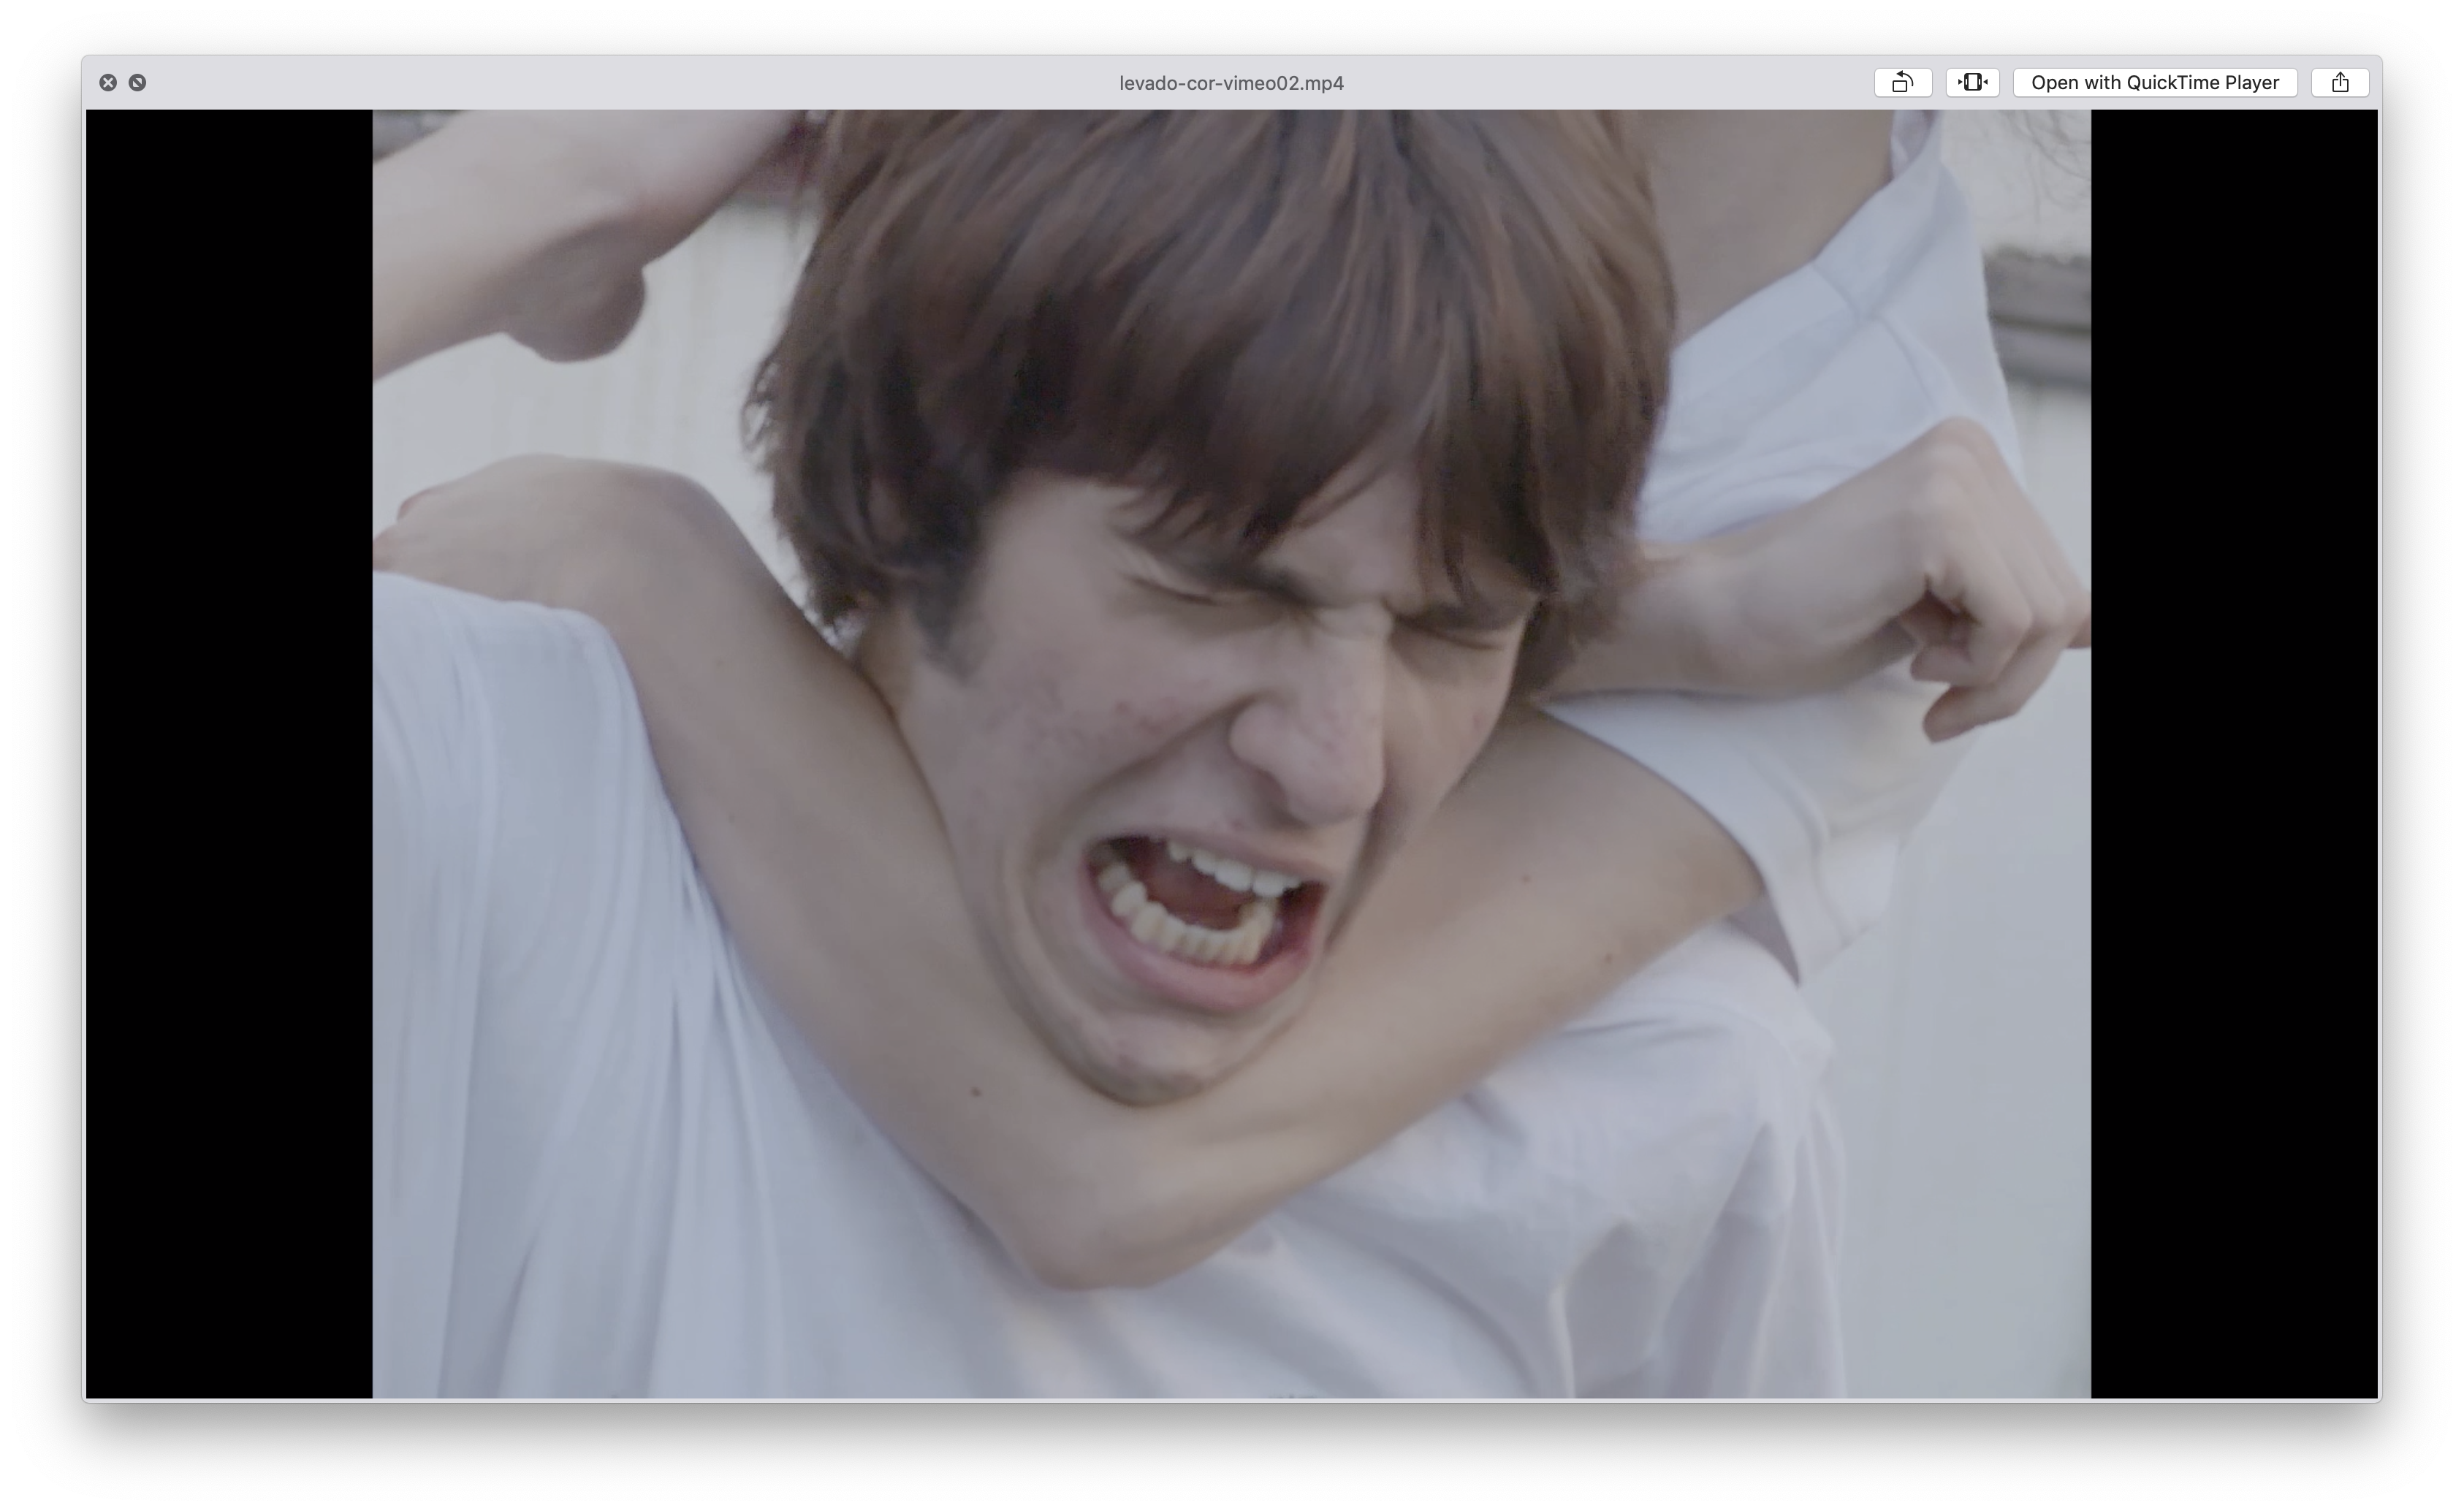This screenshot has width=2464, height=1511.
Task: Click the levado-cor-vimeo02.mp4 title text
Action: click(1231, 83)
